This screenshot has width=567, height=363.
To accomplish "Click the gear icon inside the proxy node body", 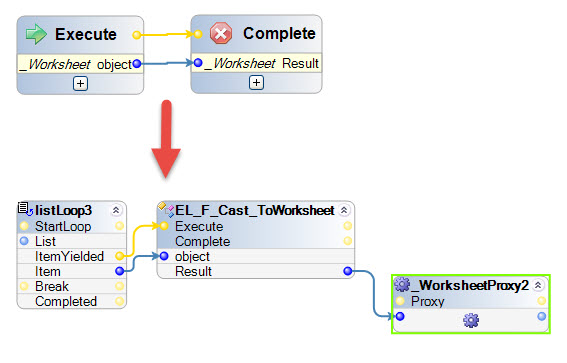I will click(471, 320).
